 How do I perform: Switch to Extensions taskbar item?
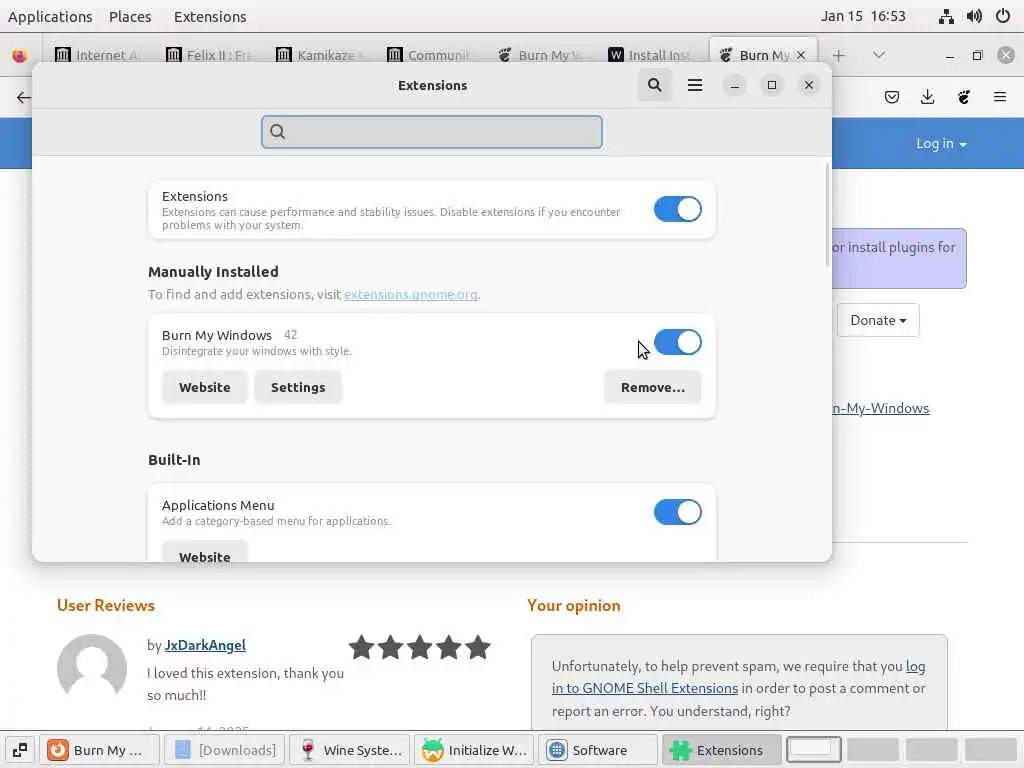(x=722, y=750)
